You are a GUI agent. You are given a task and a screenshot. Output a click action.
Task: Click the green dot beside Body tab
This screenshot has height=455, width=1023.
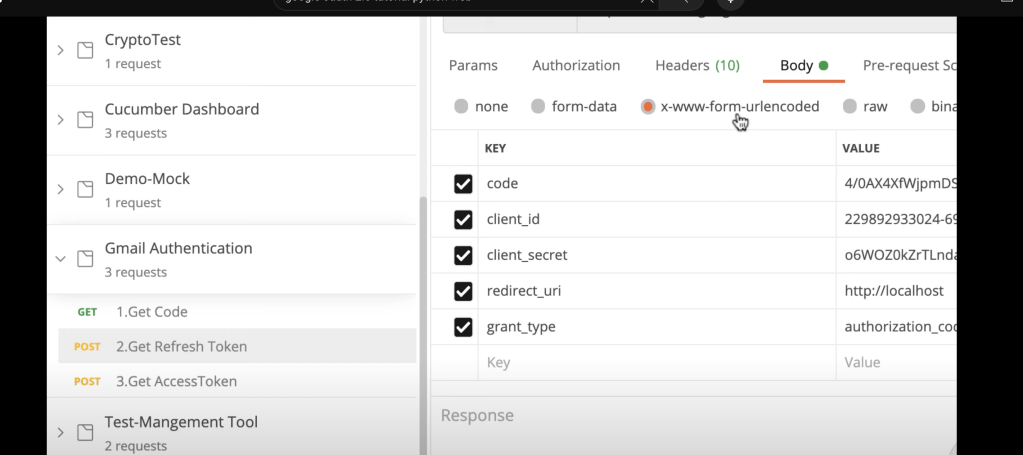pyautogui.click(x=823, y=65)
